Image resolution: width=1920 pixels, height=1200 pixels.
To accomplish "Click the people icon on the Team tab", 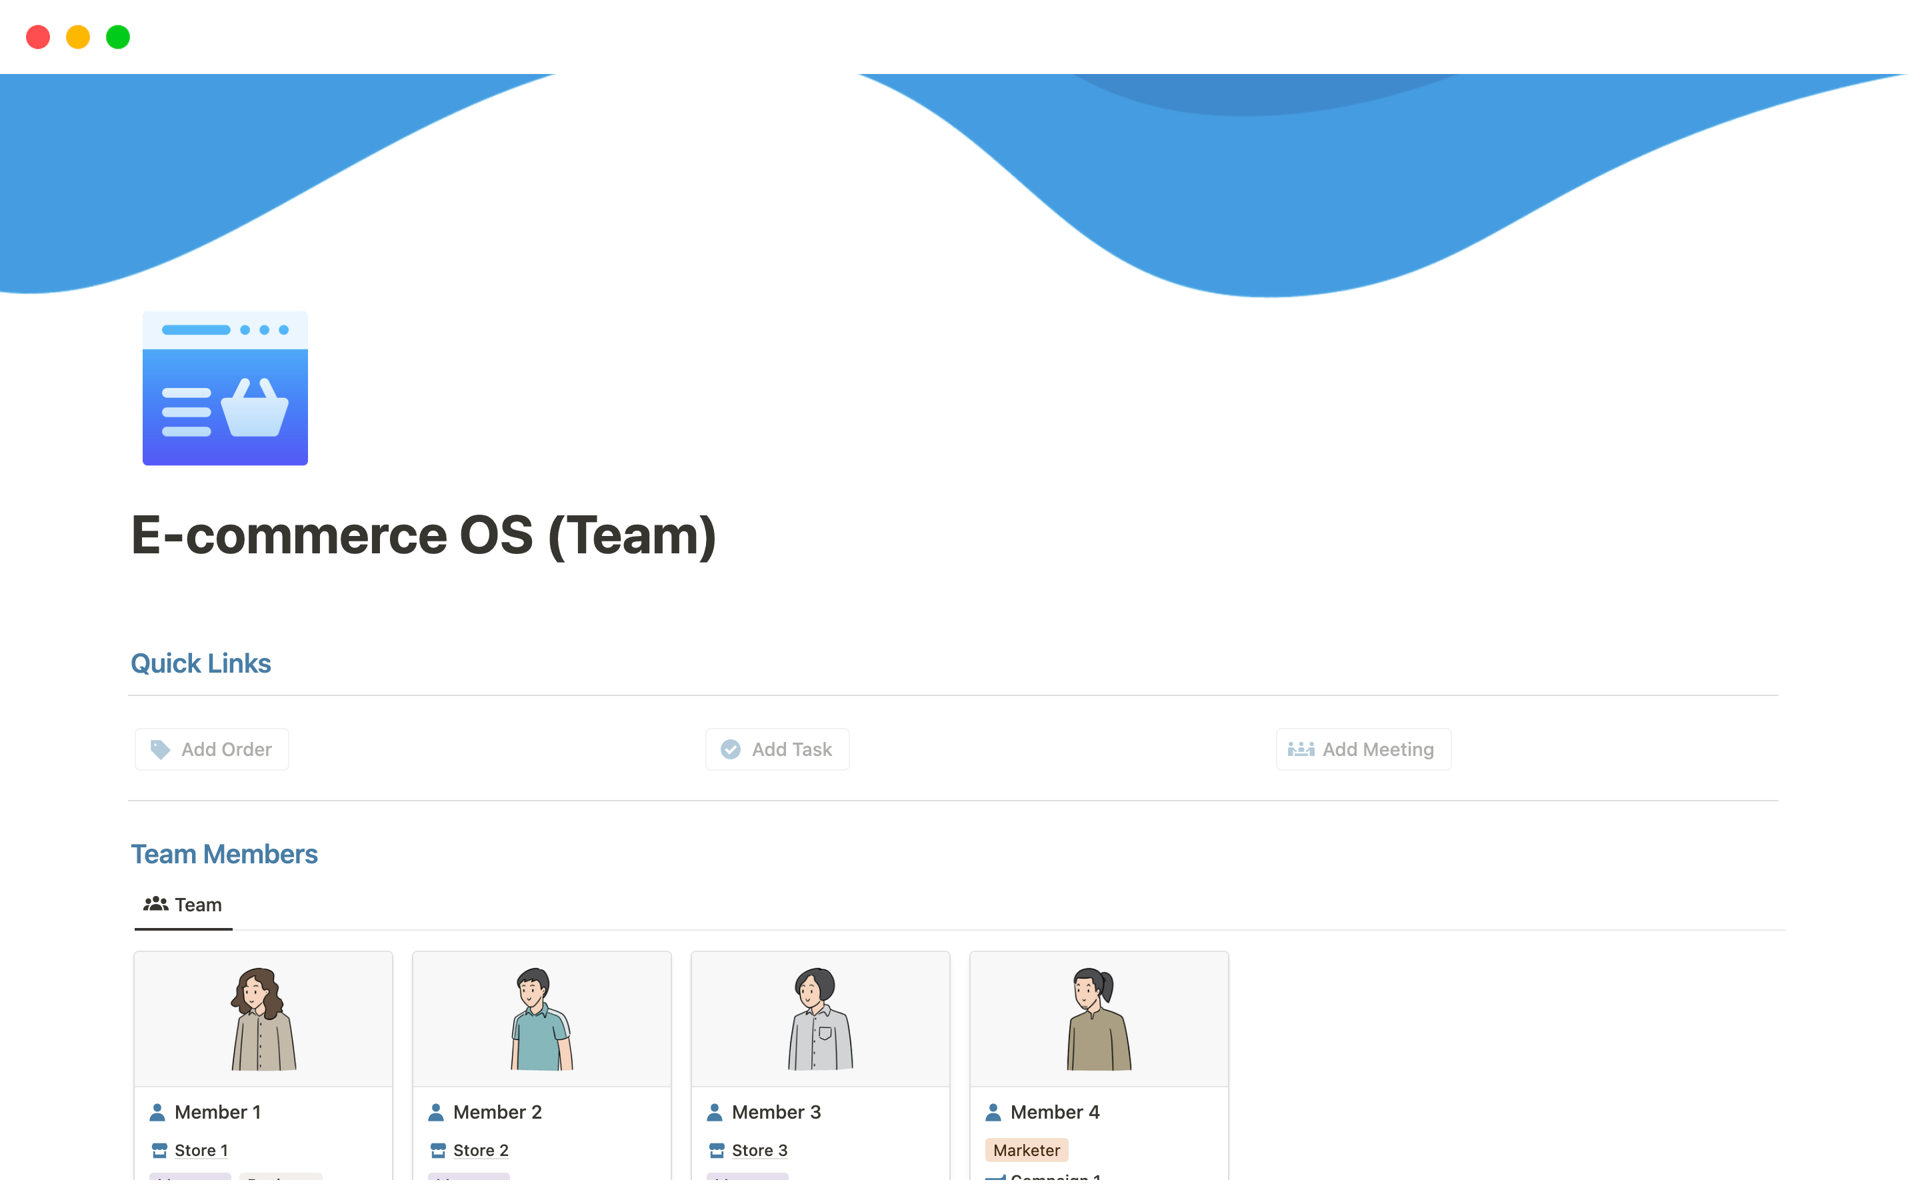I will pyautogui.click(x=156, y=903).
